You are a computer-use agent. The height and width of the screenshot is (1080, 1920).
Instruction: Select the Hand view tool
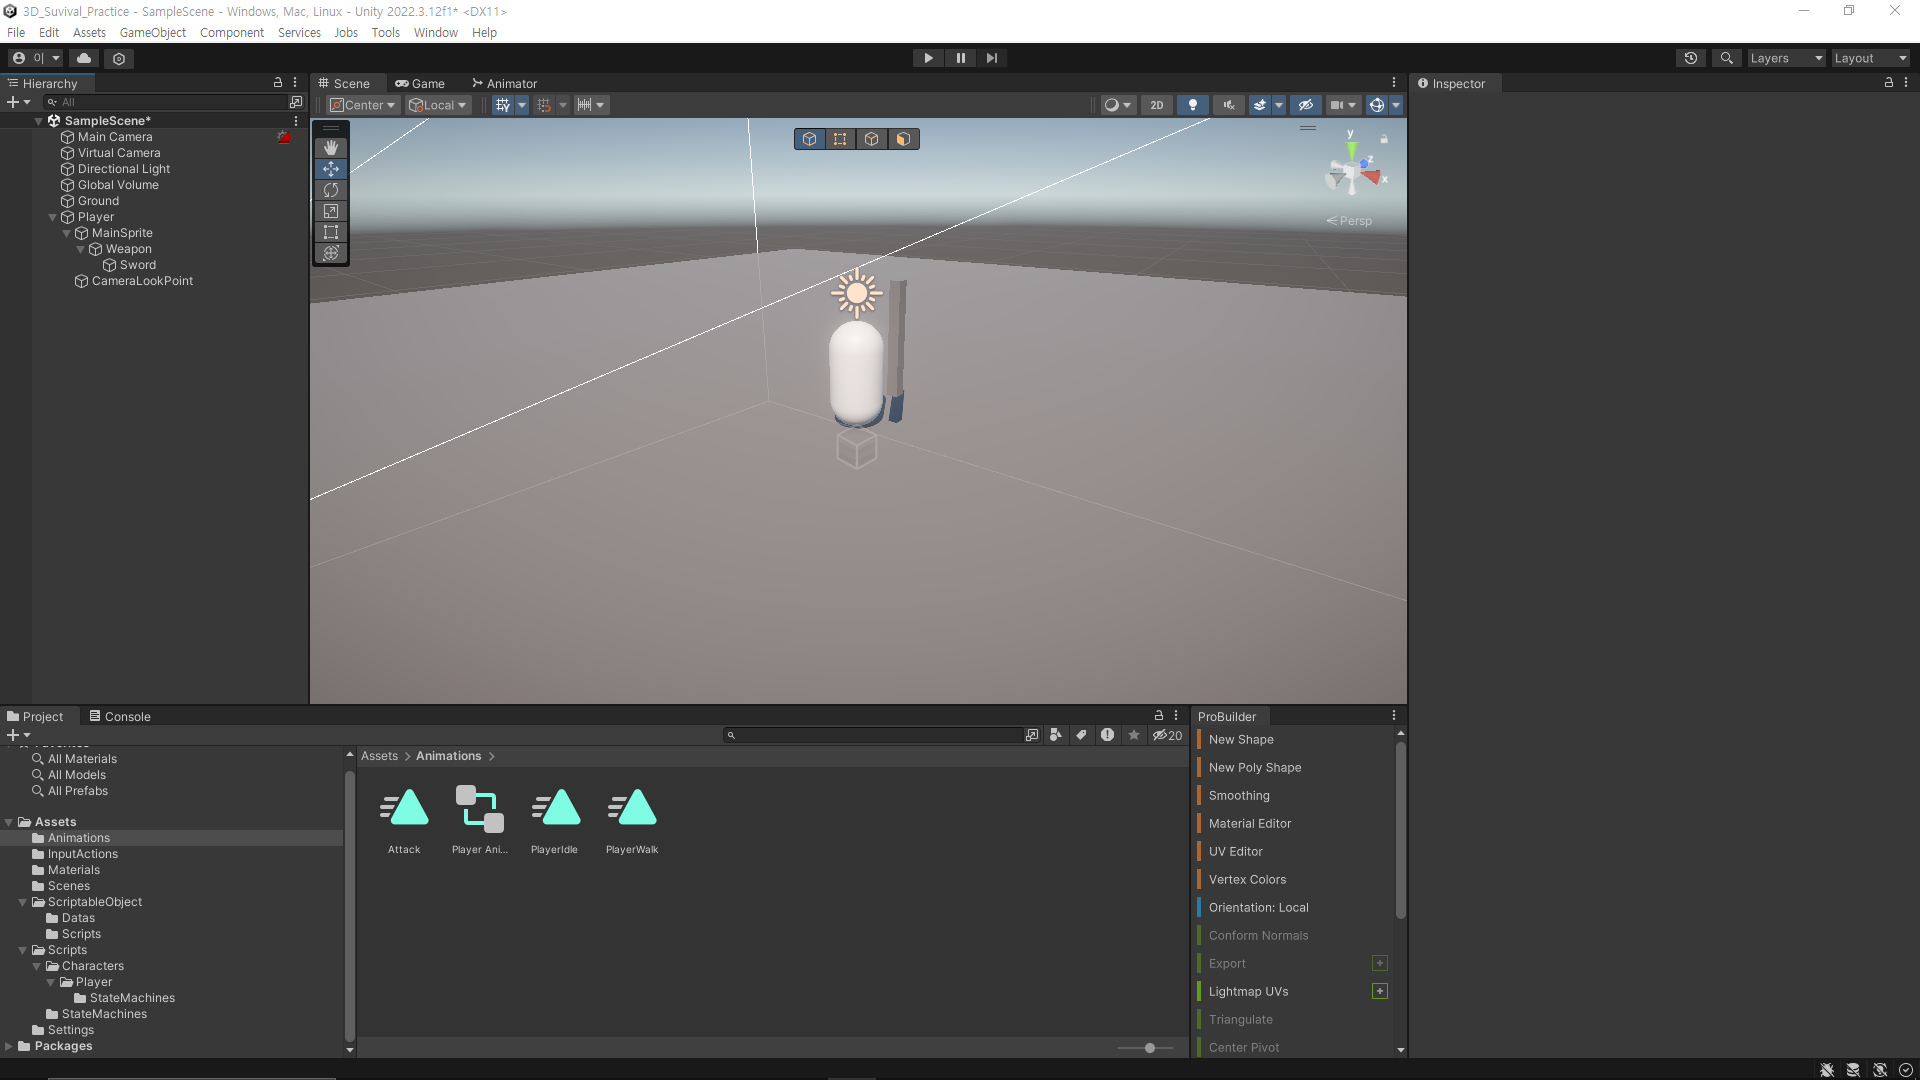pyautogui.click(x=331, y=148)
